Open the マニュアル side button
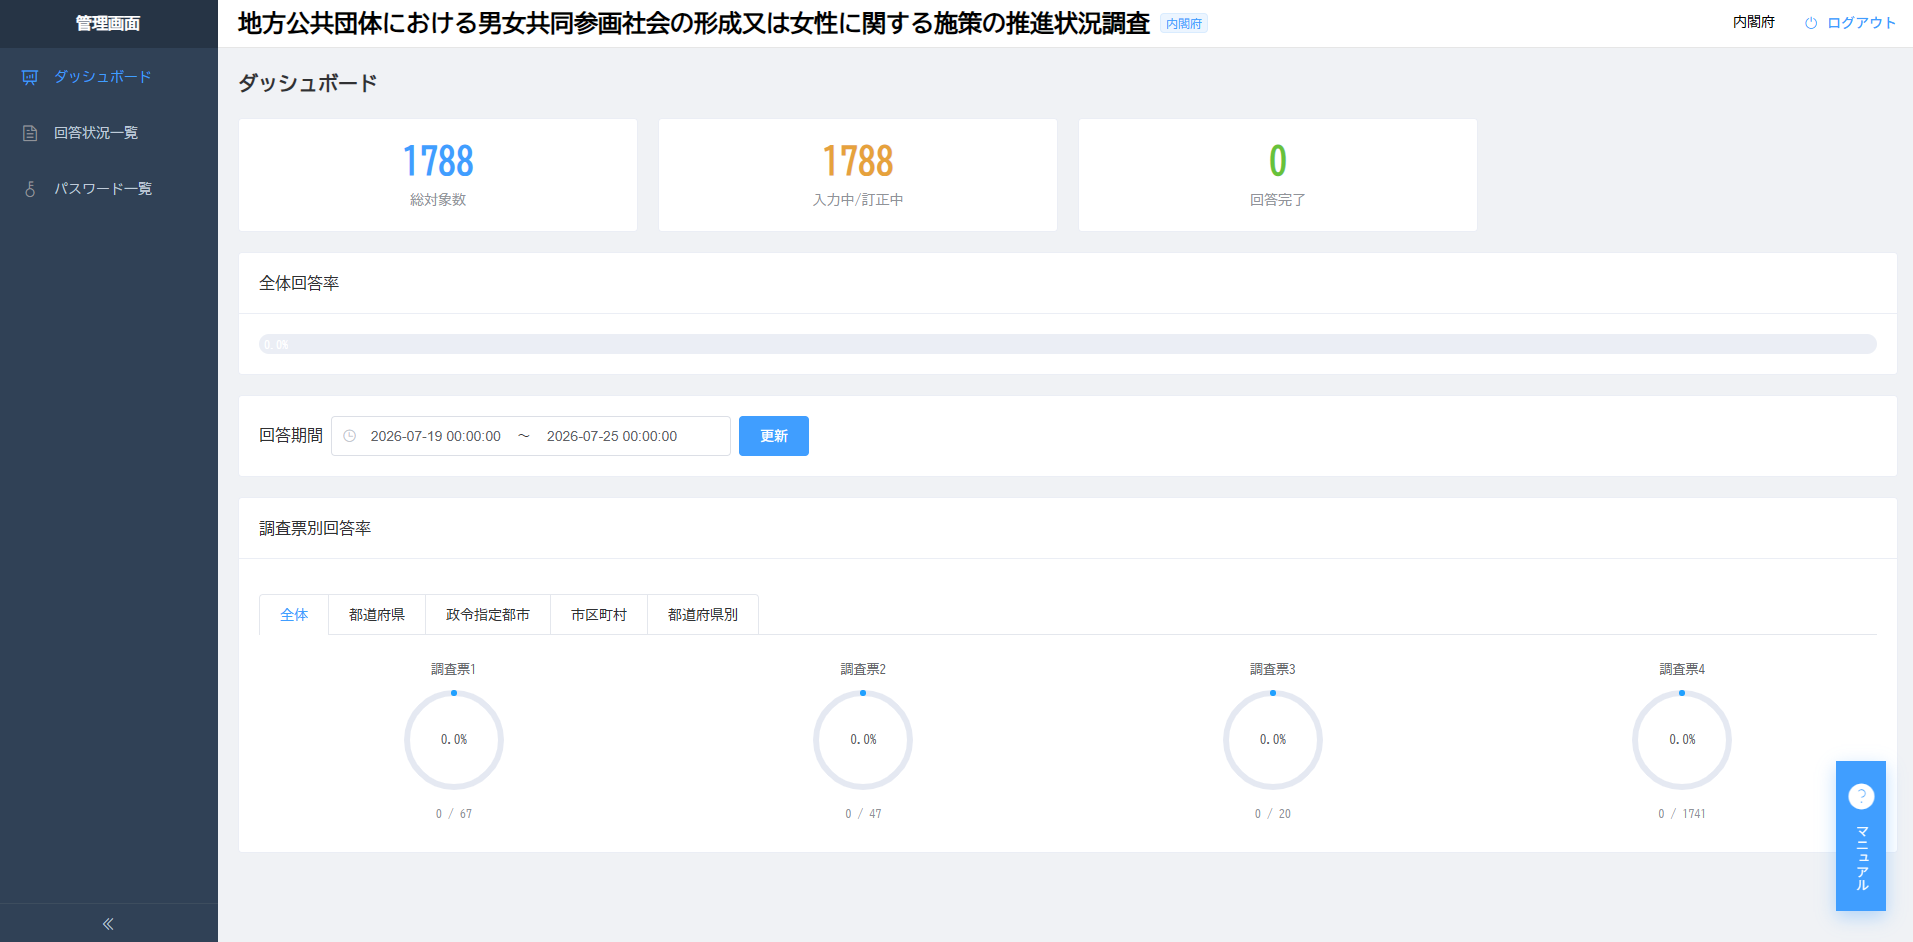 (x=1861, y=836)
